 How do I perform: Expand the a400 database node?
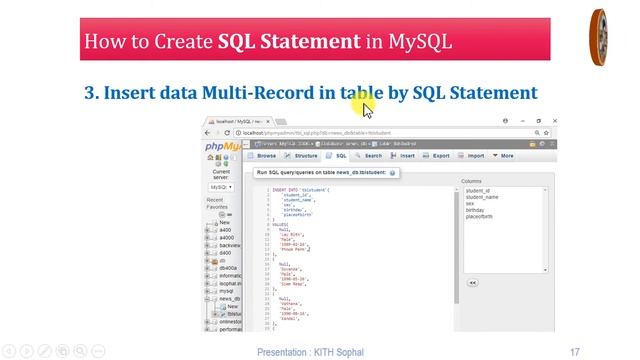(207, 230)
